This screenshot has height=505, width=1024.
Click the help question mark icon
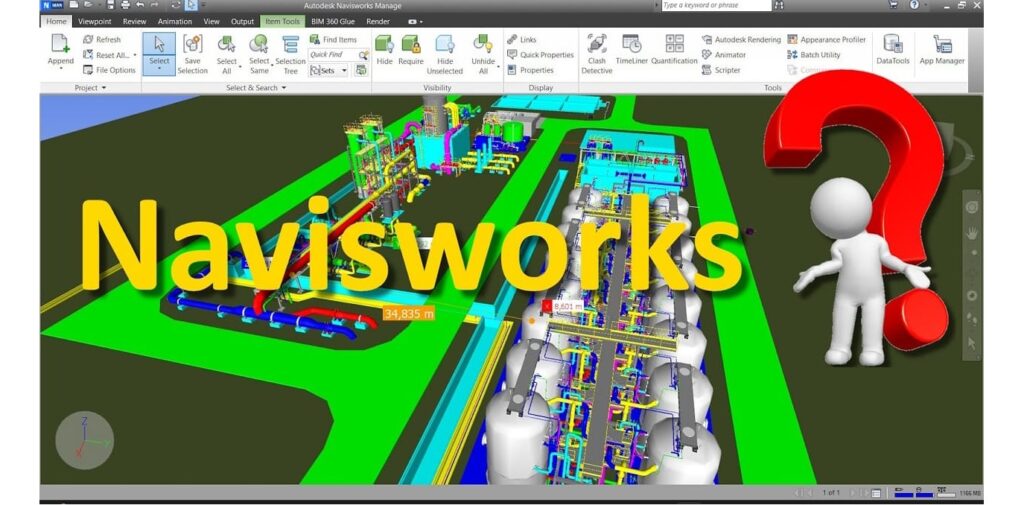pos(914,5)
